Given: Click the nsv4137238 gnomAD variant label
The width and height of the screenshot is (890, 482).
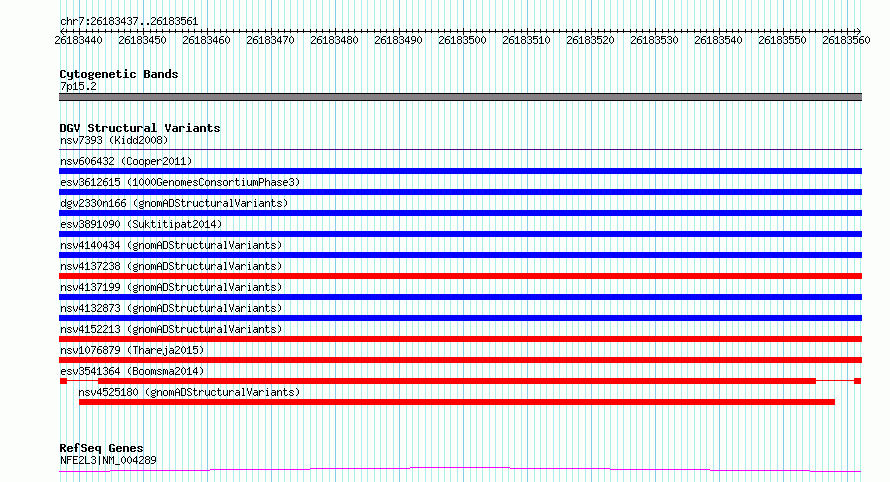Looking at the screenshot, I should tap(171, 266).
